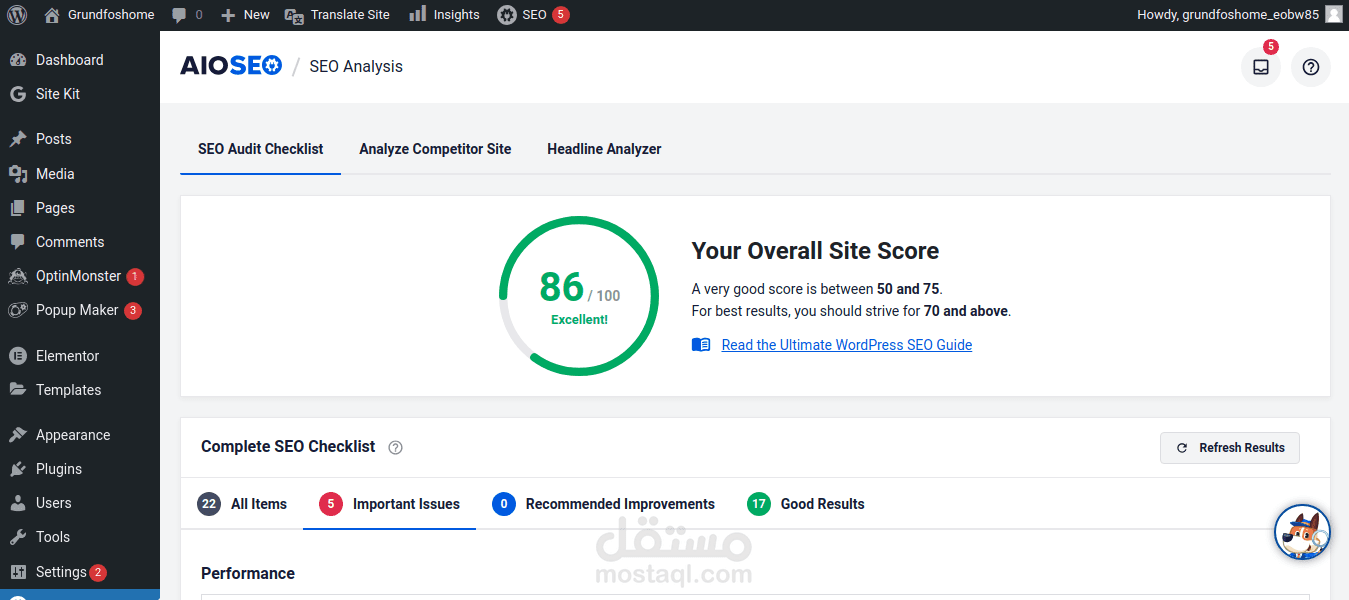
Task: Click the Performance section heading
Action: [248, 573]
